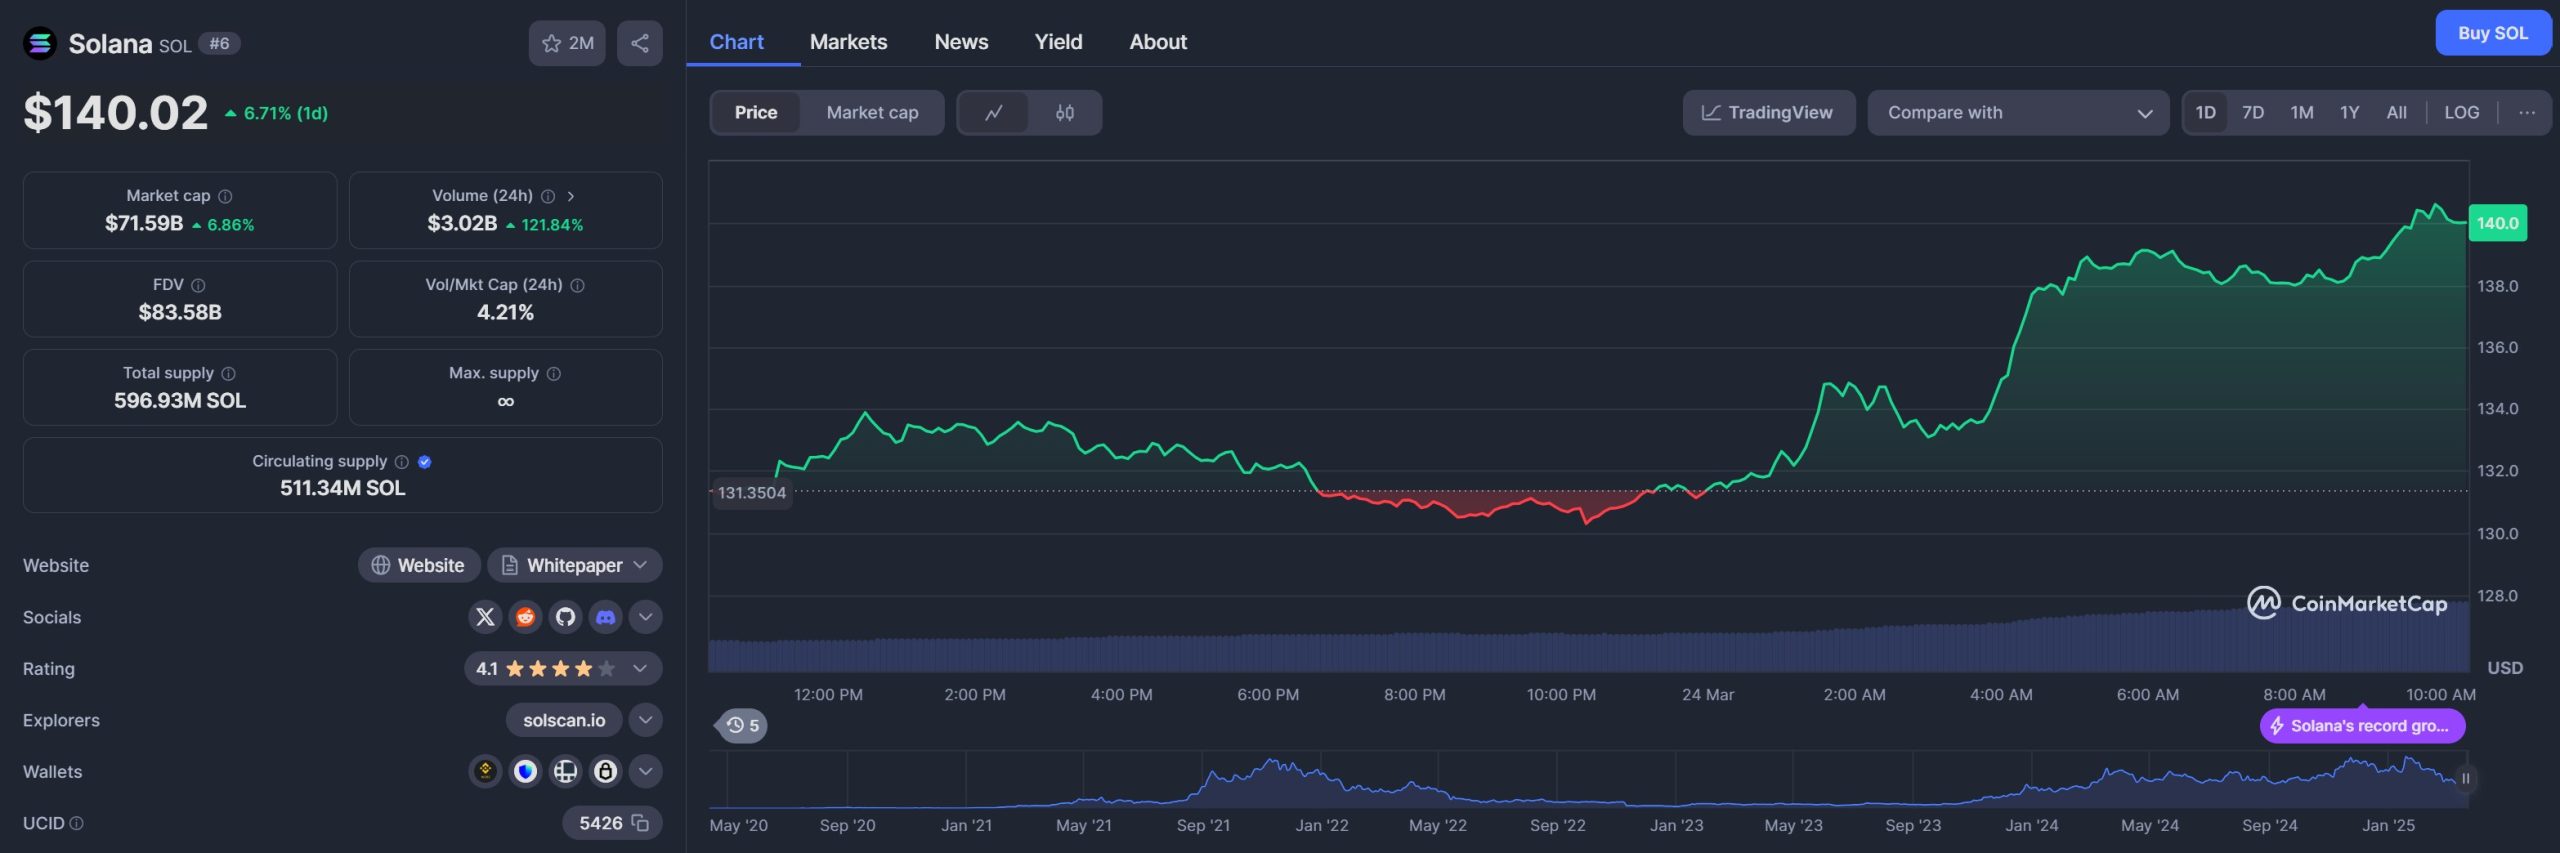Open the About tab

(x=1158, y=42)
